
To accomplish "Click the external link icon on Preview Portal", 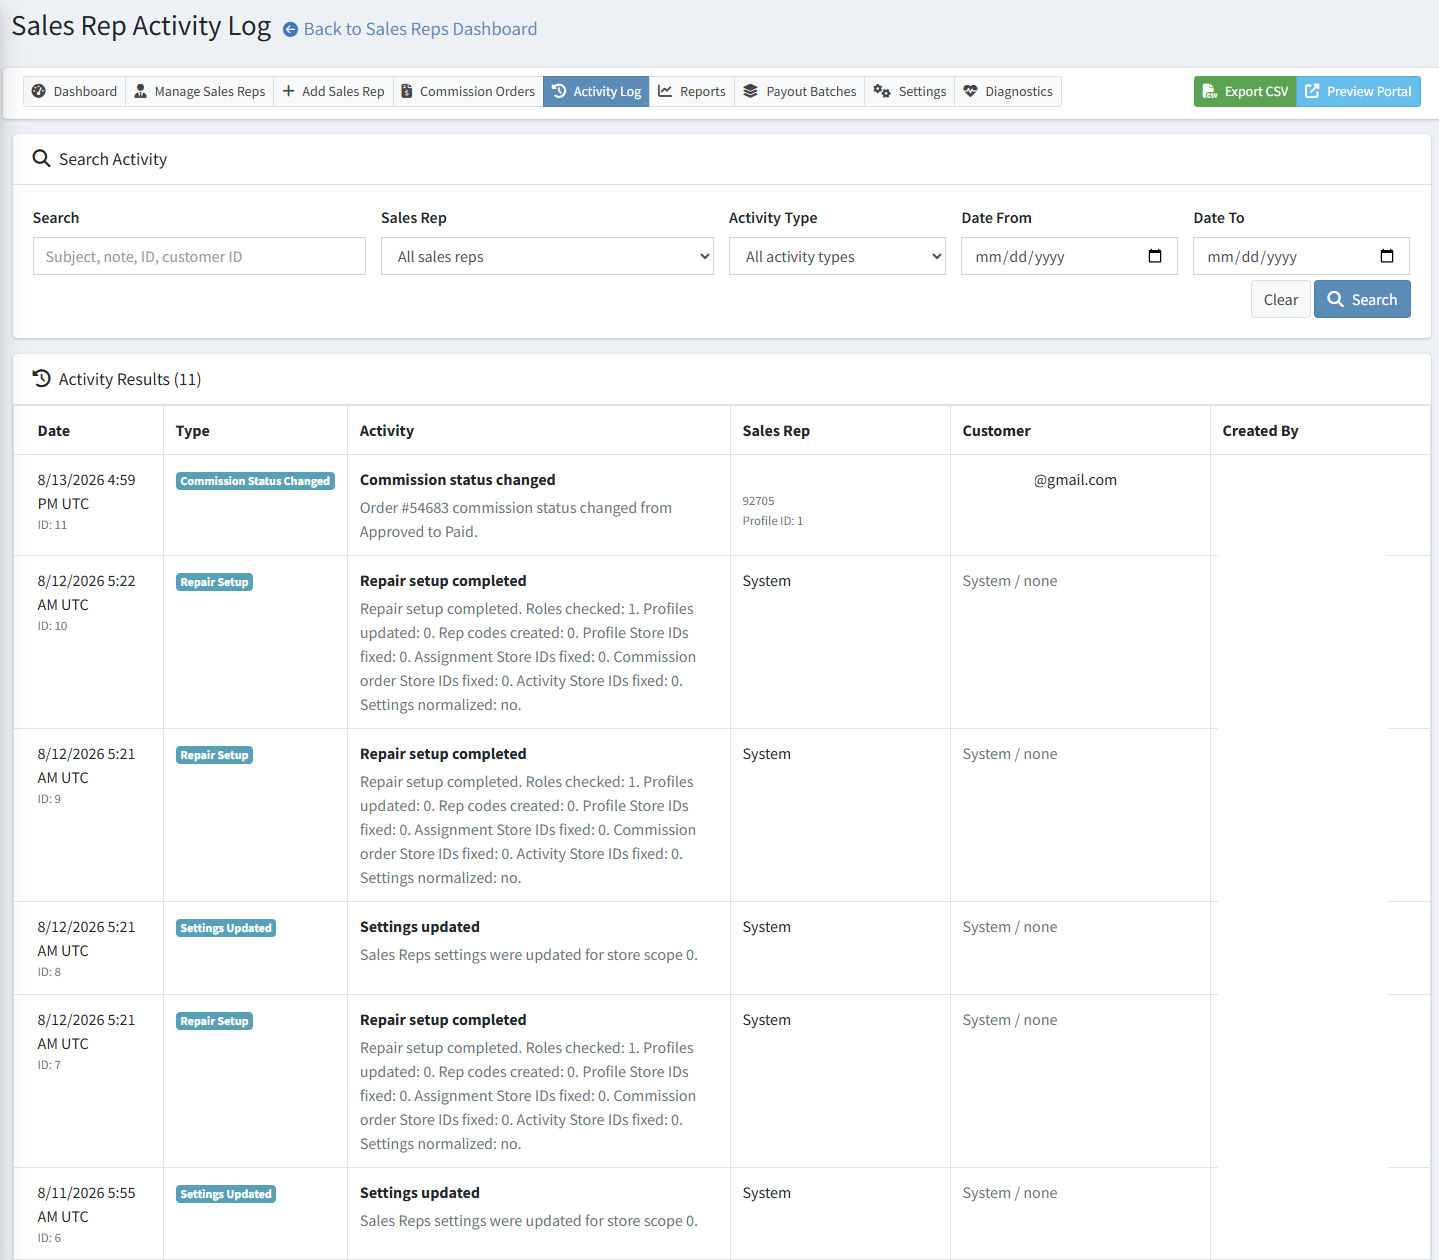I will pyautogui.click(x=1313, y=91).
